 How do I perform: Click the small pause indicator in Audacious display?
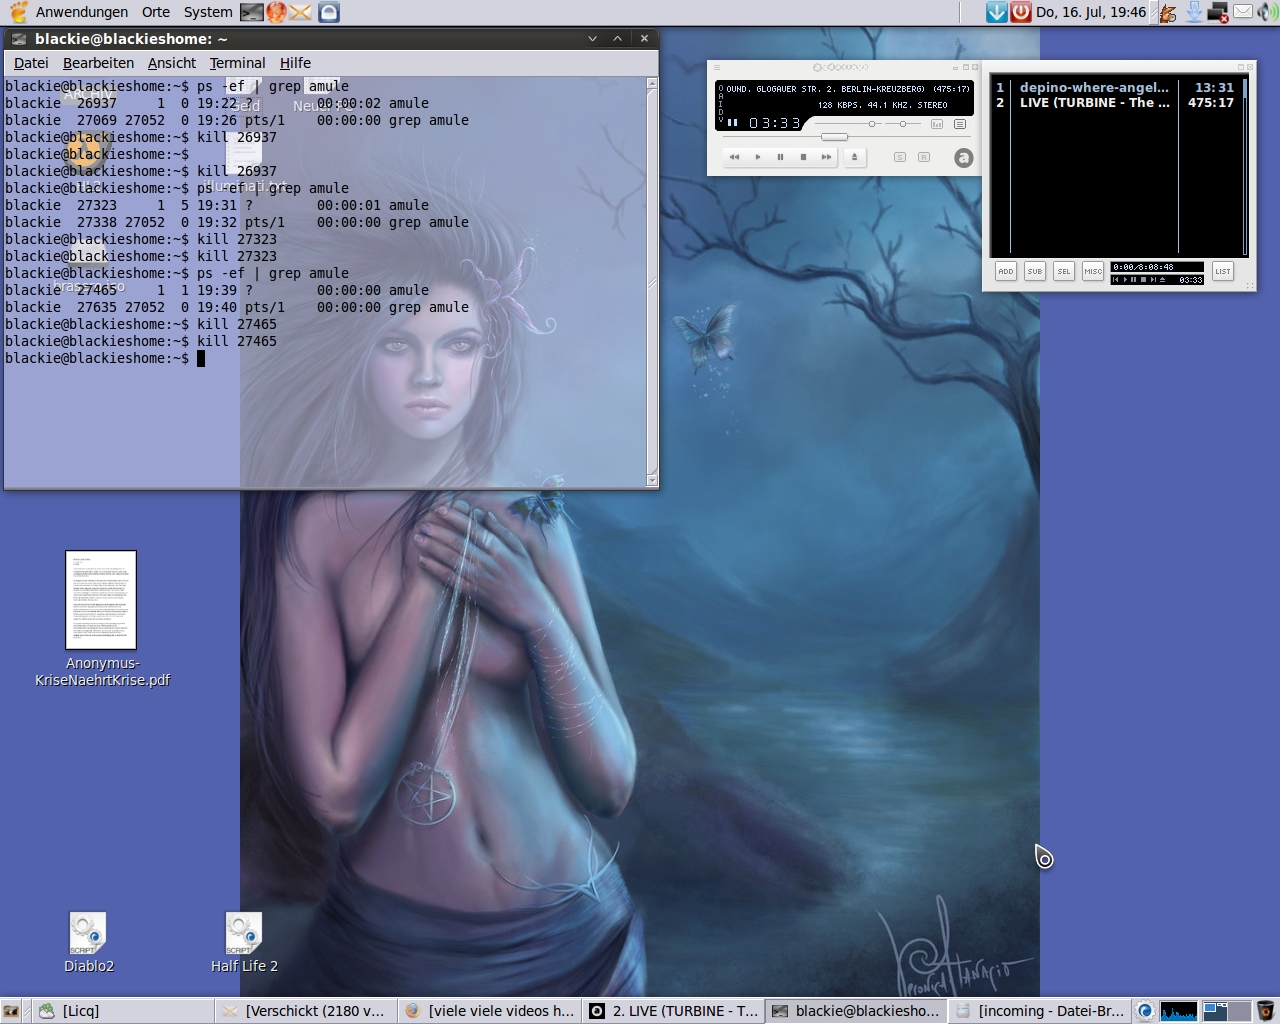point(733,123)
